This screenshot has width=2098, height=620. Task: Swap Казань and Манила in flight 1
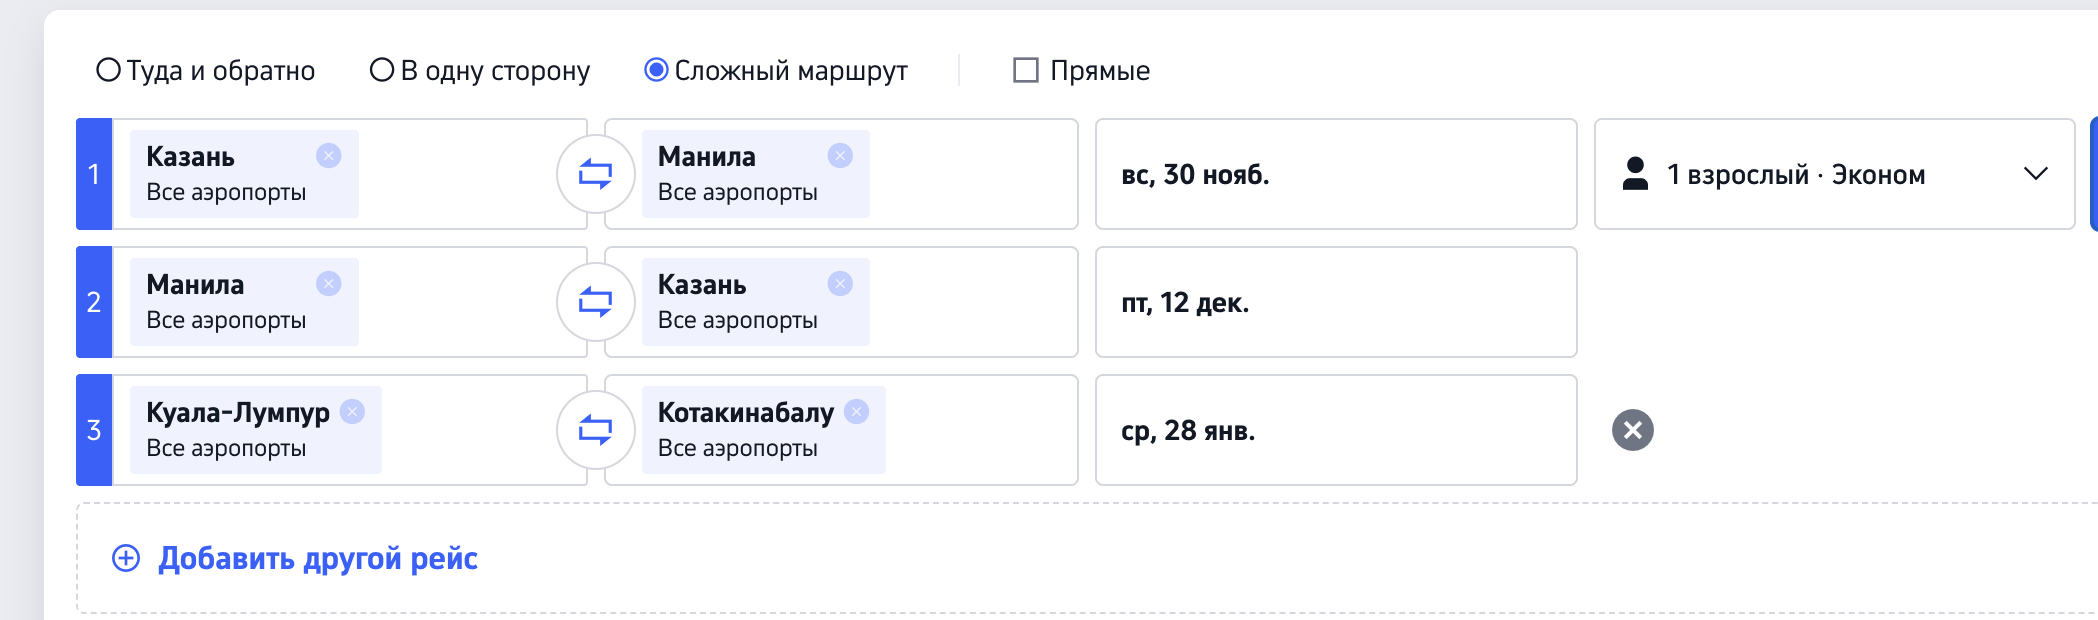(x=595, y=174)
